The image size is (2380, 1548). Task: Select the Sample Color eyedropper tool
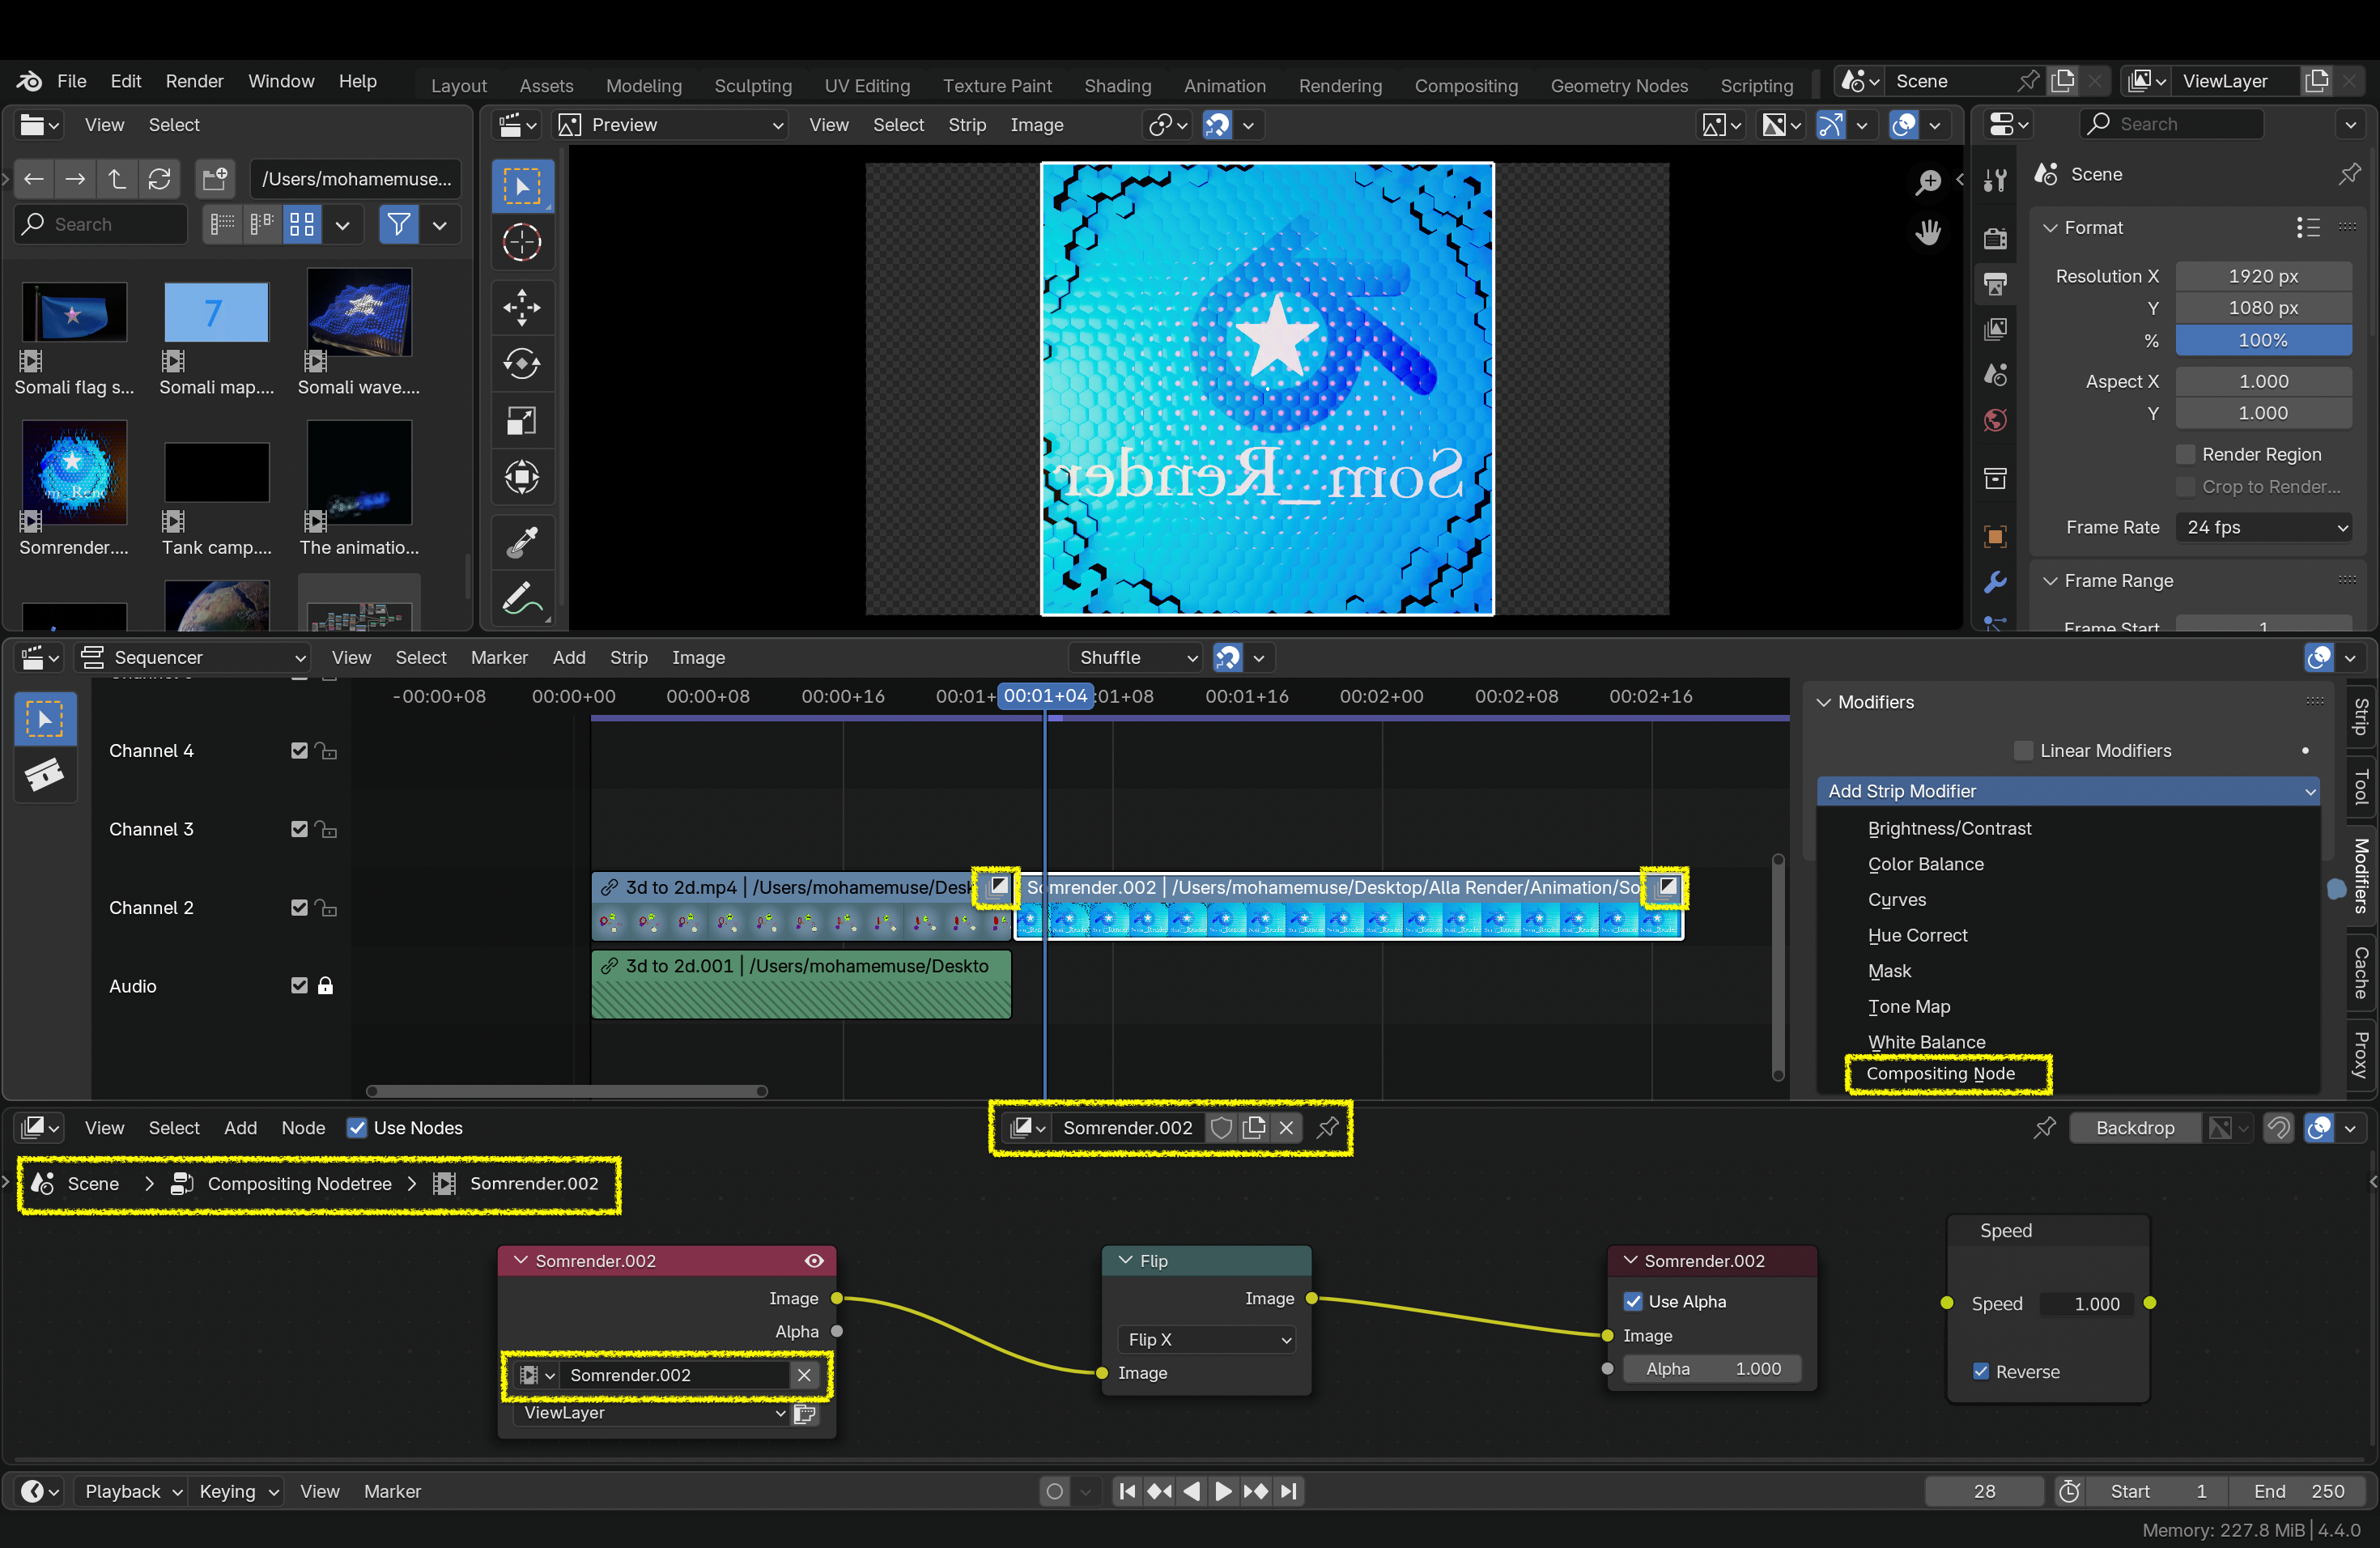click(522, 542)
